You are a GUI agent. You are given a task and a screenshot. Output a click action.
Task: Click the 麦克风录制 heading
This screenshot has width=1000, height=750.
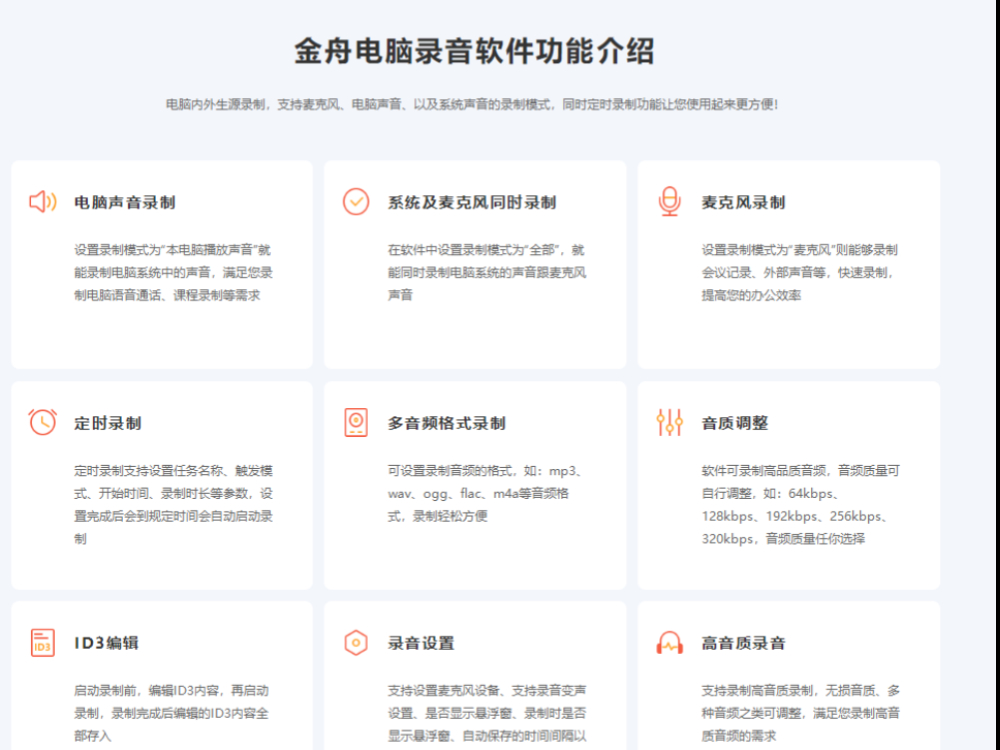(x=743, y=203)
